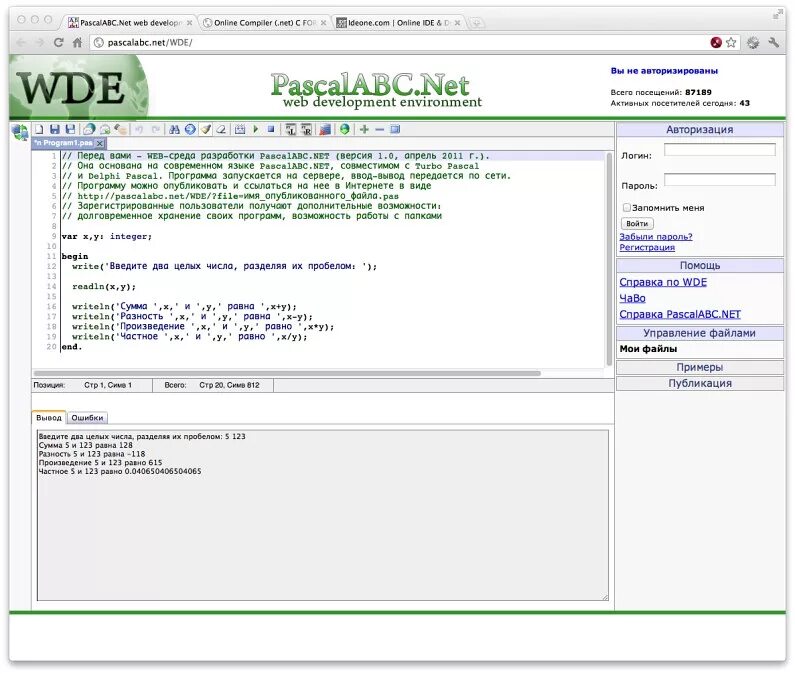This screenshot has height=674, width=795.
Task: Click code line 'readln(x,y);'
Action: point(104,287)
